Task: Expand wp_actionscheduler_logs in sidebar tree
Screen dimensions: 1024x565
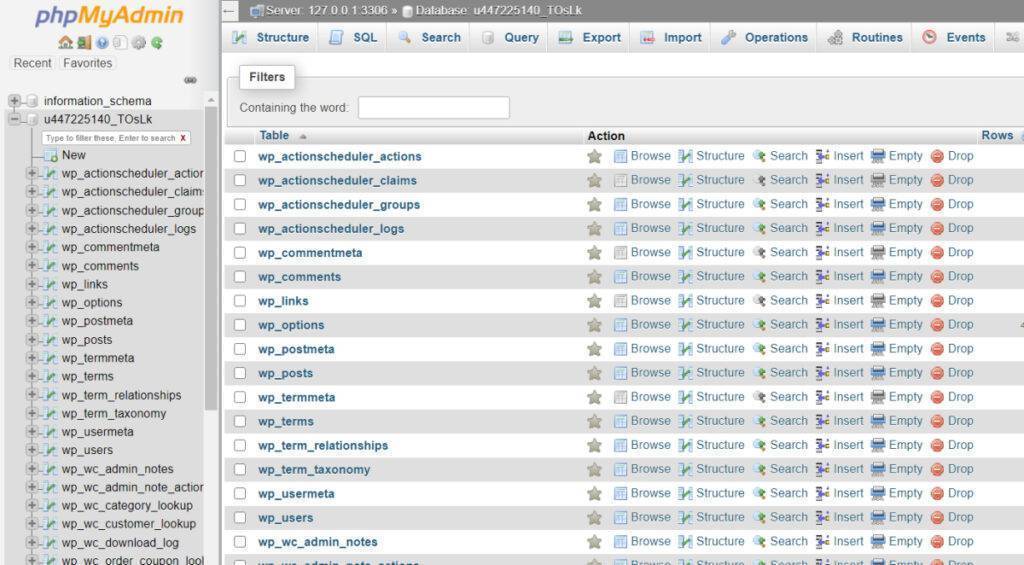Action: point(31,229)
